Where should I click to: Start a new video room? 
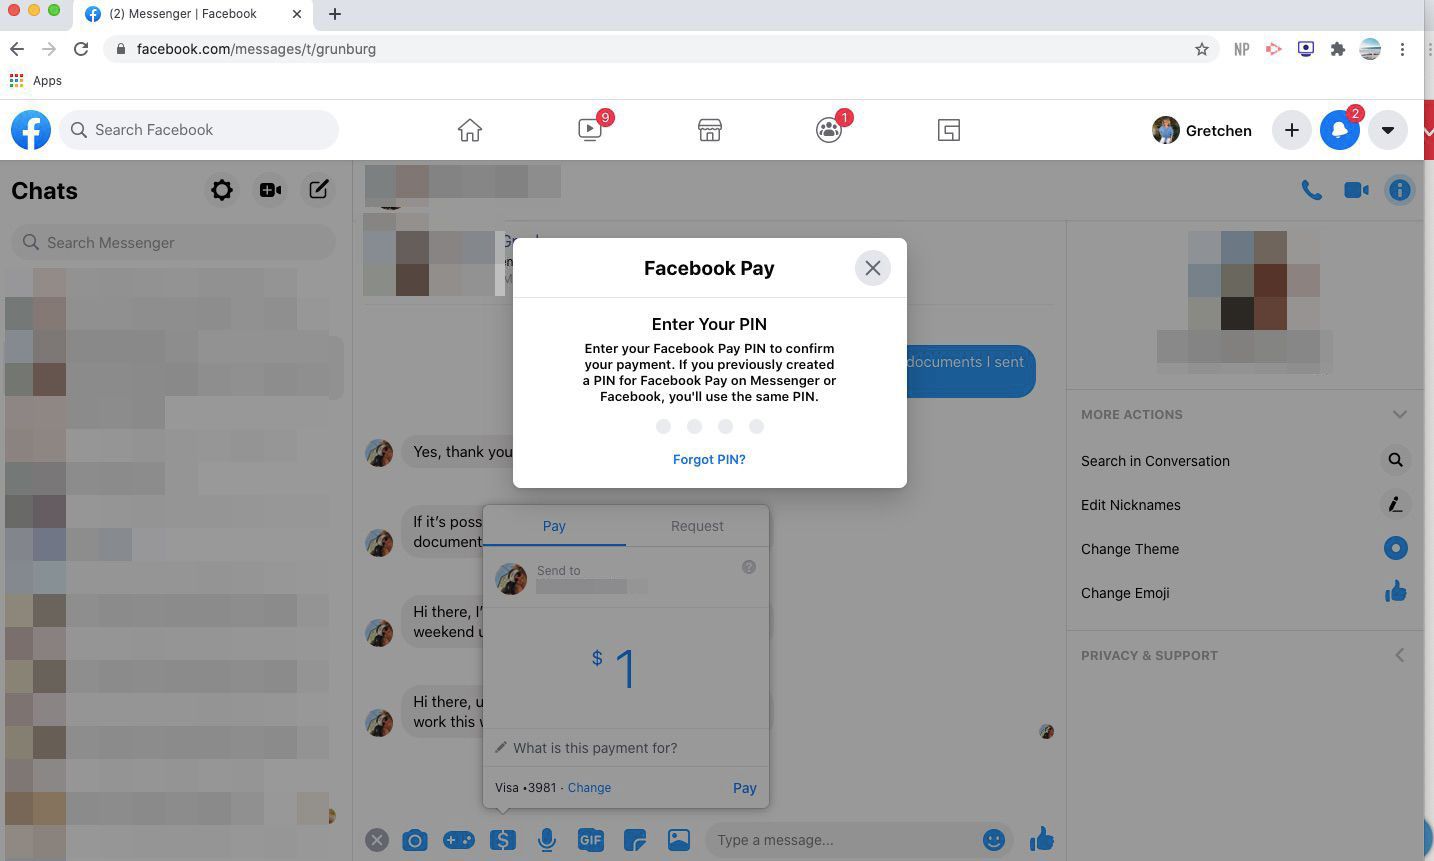pyautogui.click(x=270, y=190)
